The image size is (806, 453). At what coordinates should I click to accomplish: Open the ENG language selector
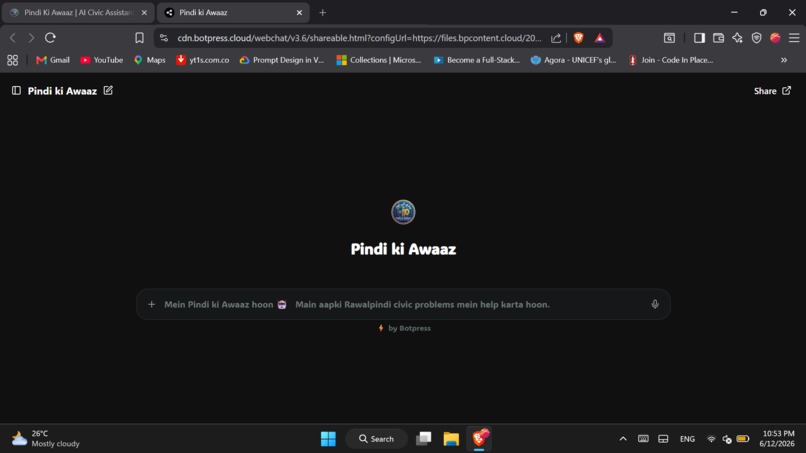click(687, 439)
